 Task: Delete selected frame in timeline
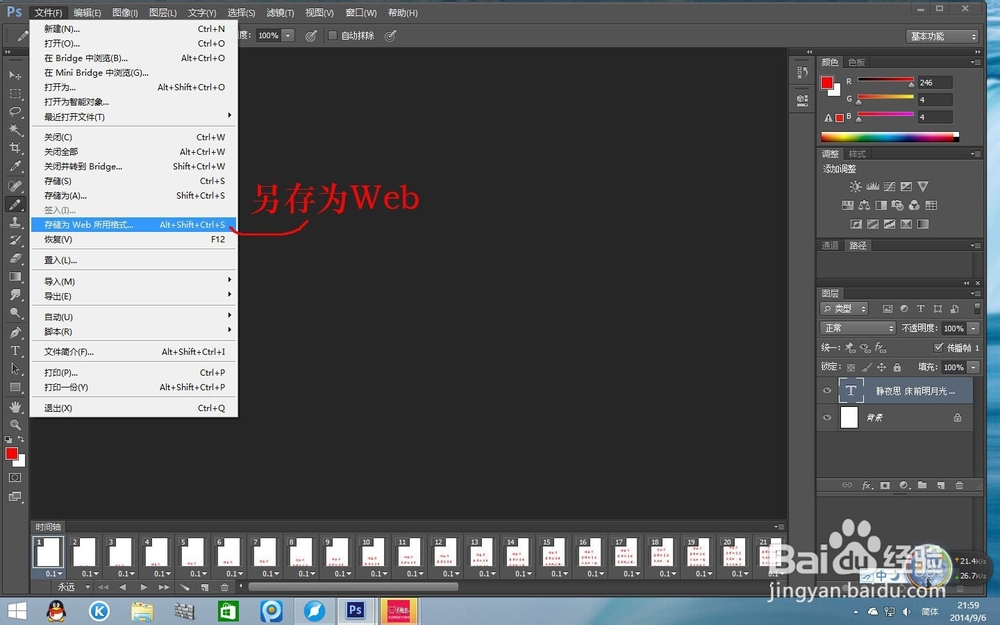[224, 587]
